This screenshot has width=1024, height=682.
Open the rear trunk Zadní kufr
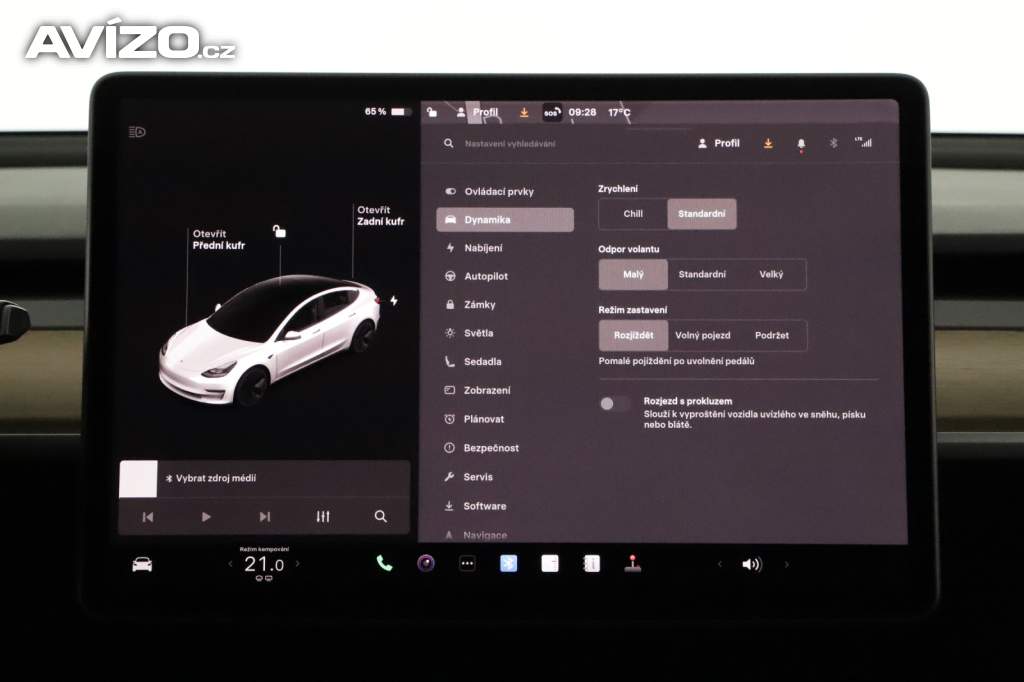(x=380, y=216)
